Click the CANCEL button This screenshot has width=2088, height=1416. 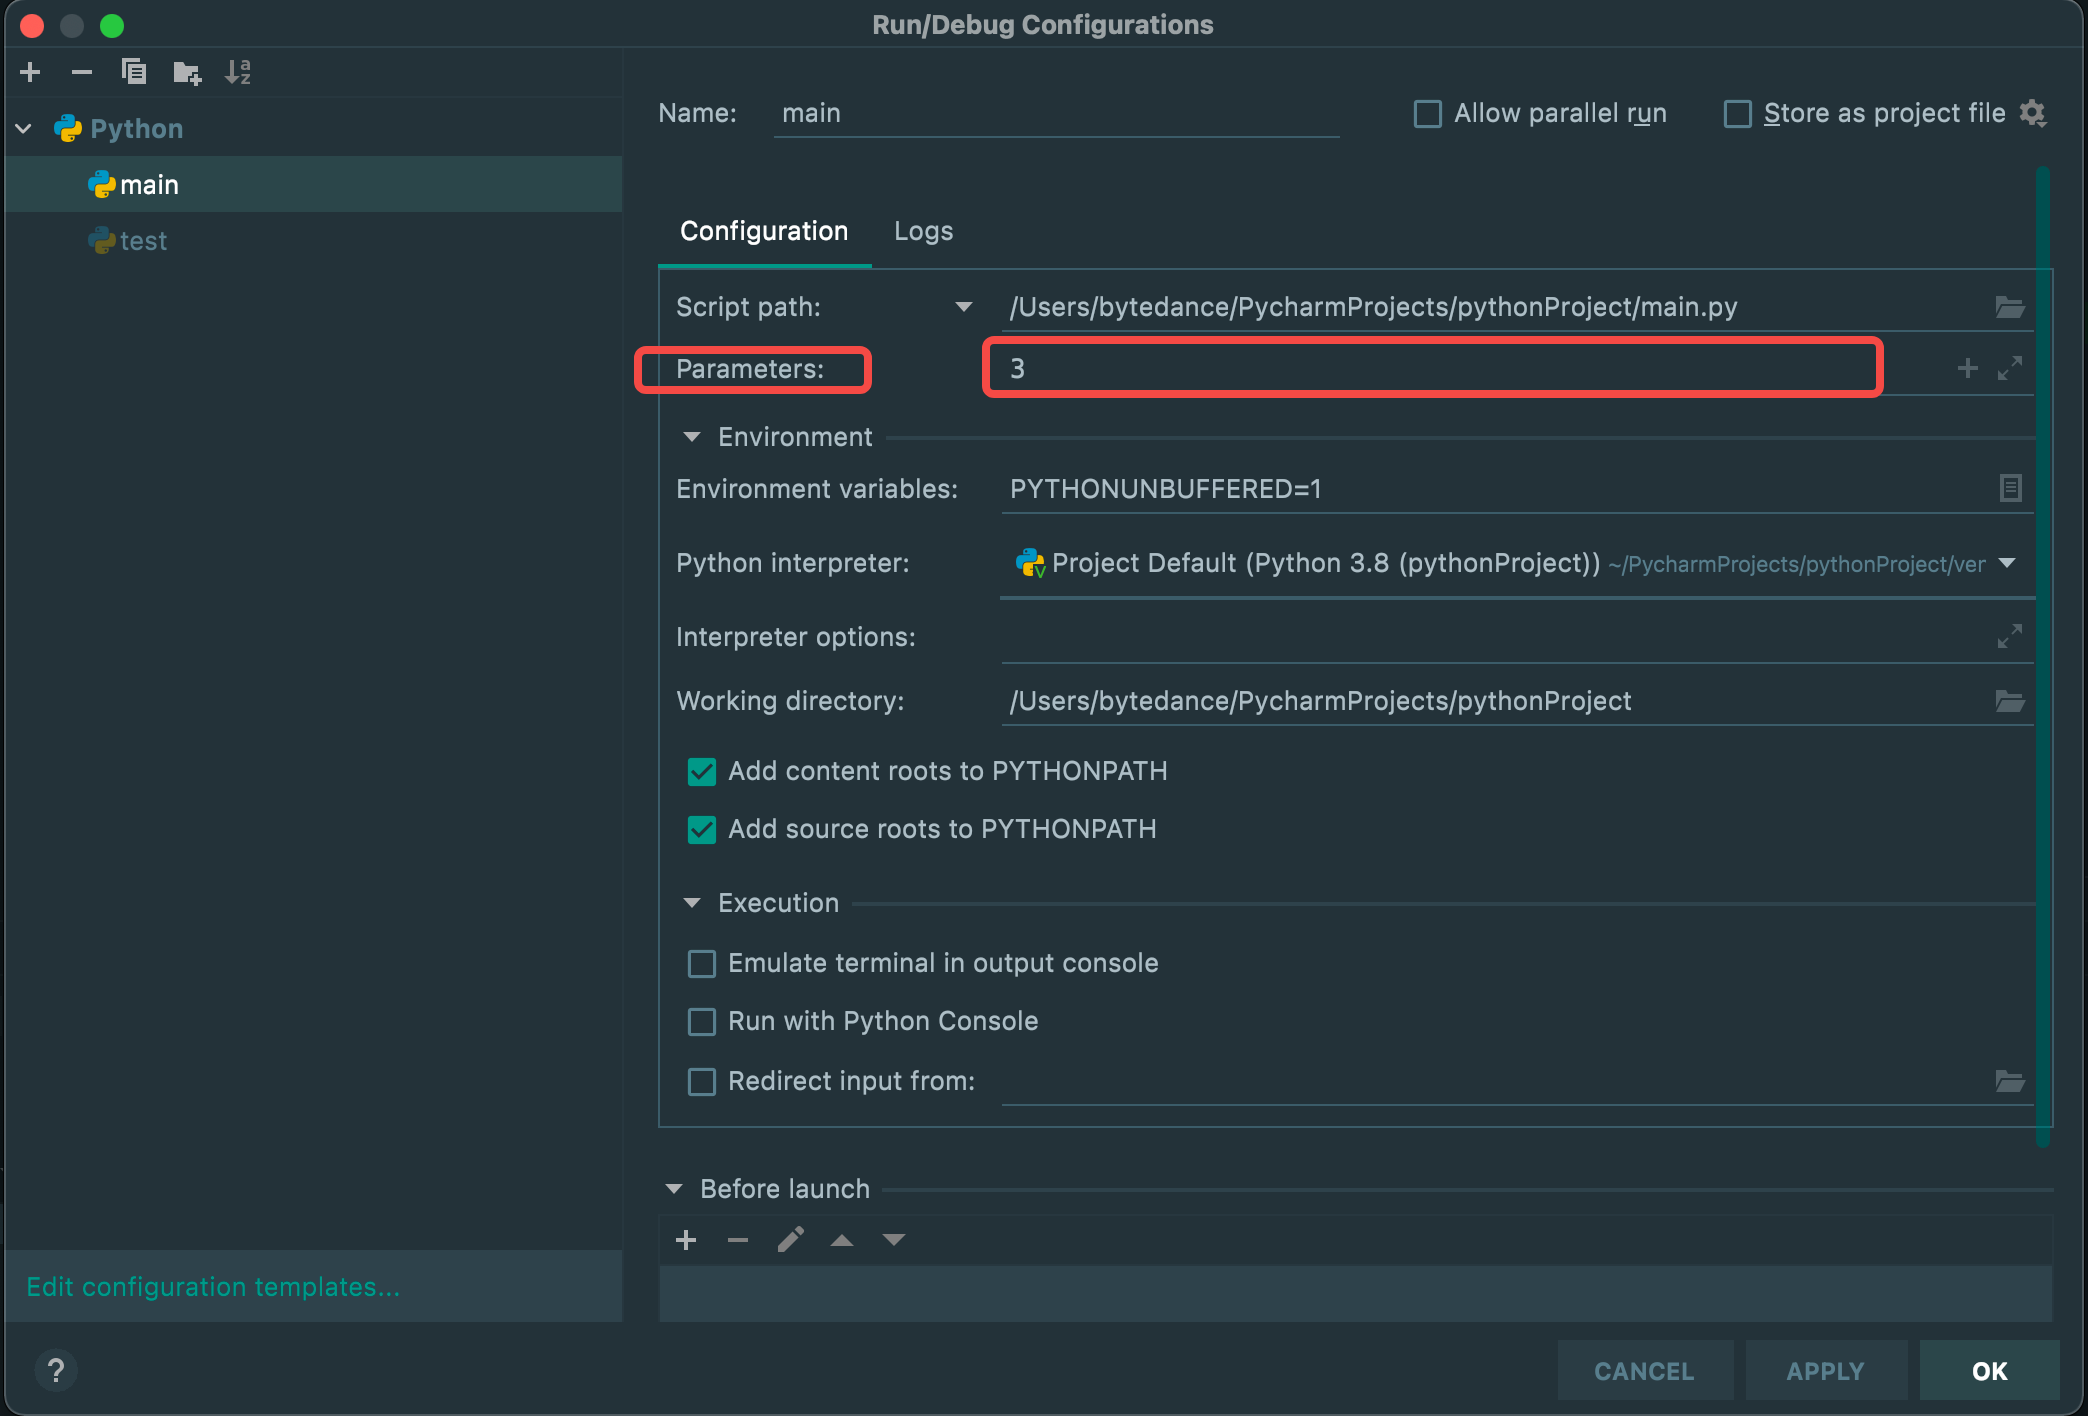tap(1645, 1371)
